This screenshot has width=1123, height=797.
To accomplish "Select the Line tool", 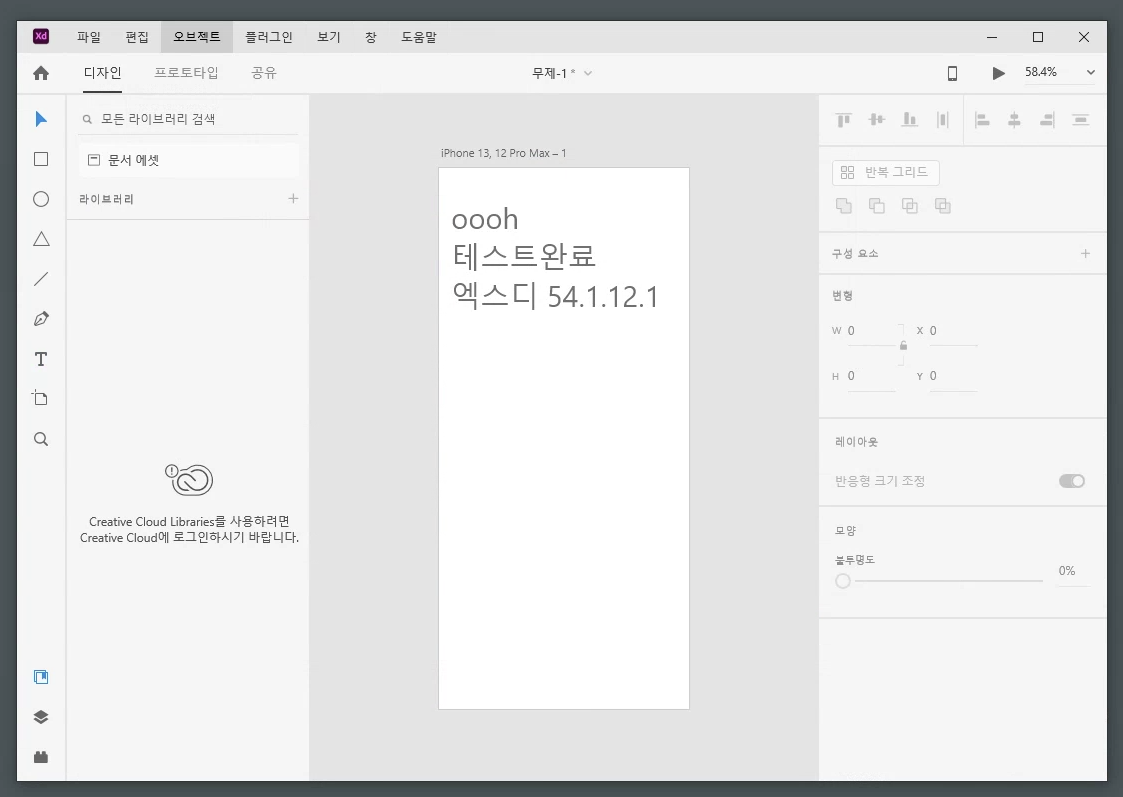I will pyautogui.click(x=41, y=279).
